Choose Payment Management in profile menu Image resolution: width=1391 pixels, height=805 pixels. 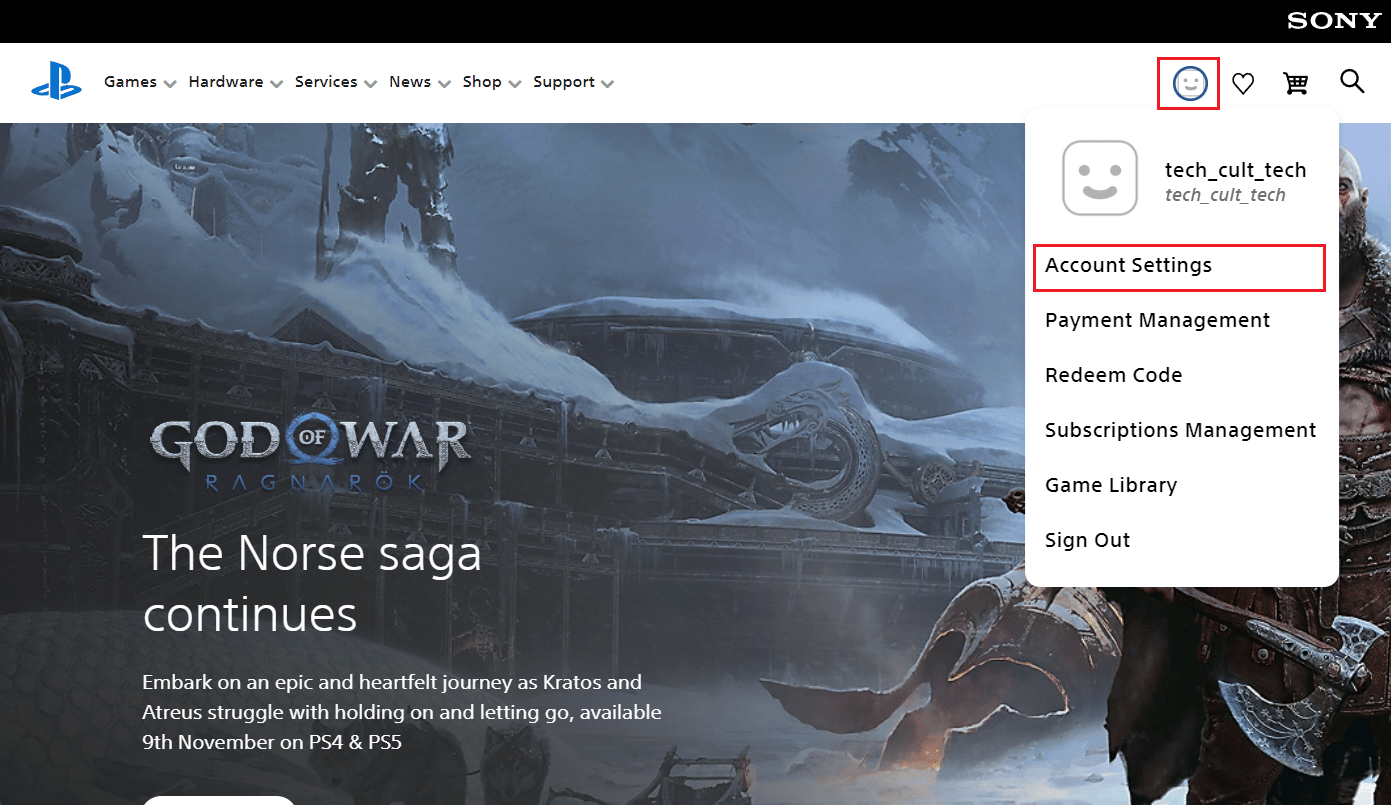[1157, 321]
